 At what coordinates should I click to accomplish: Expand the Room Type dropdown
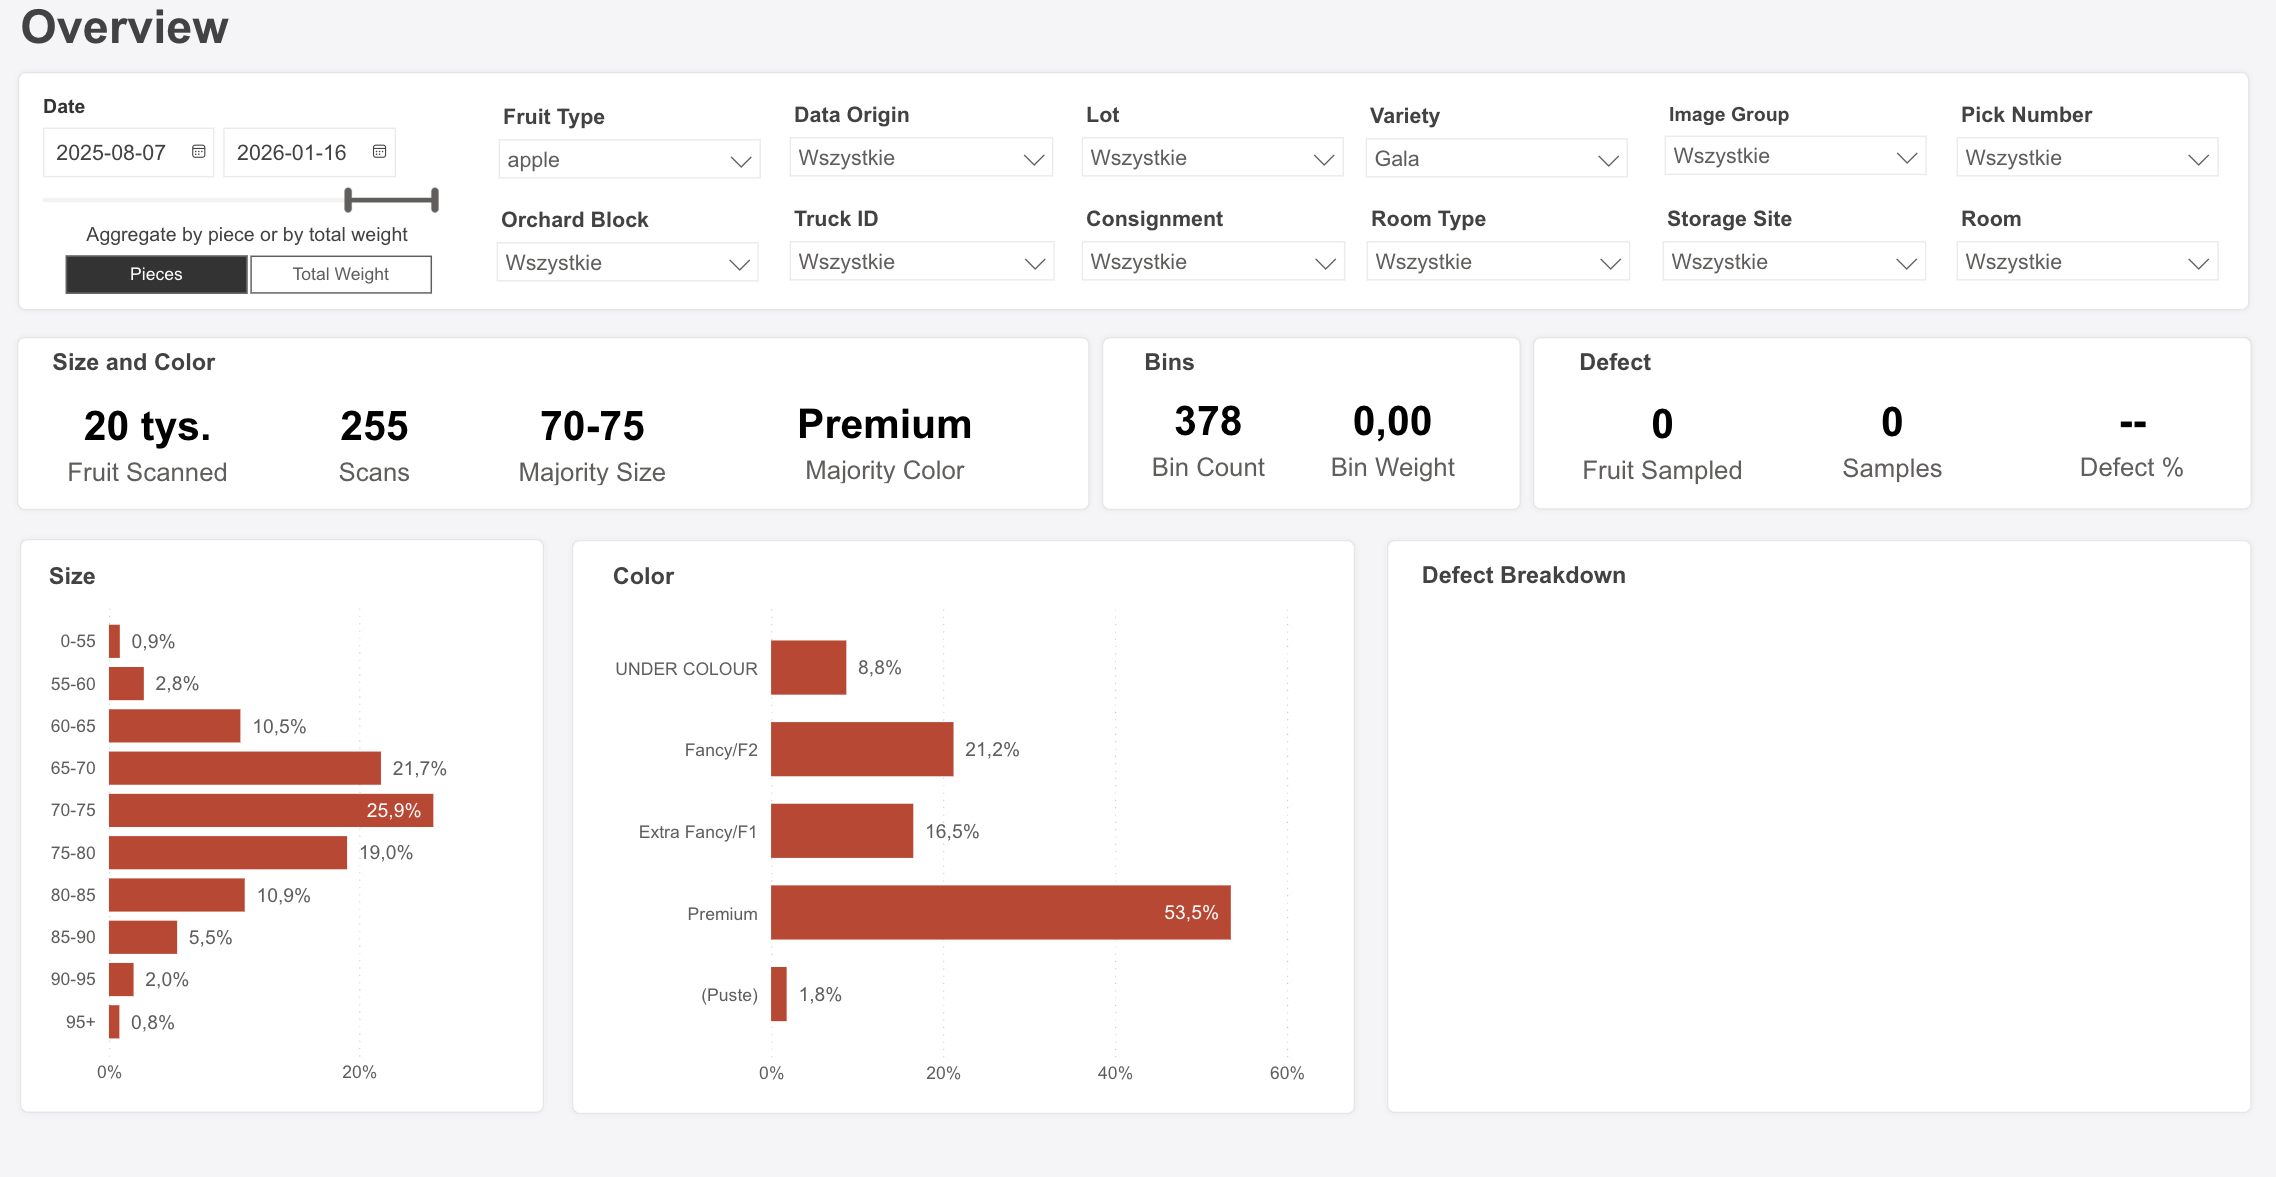tap(1497, 262)
